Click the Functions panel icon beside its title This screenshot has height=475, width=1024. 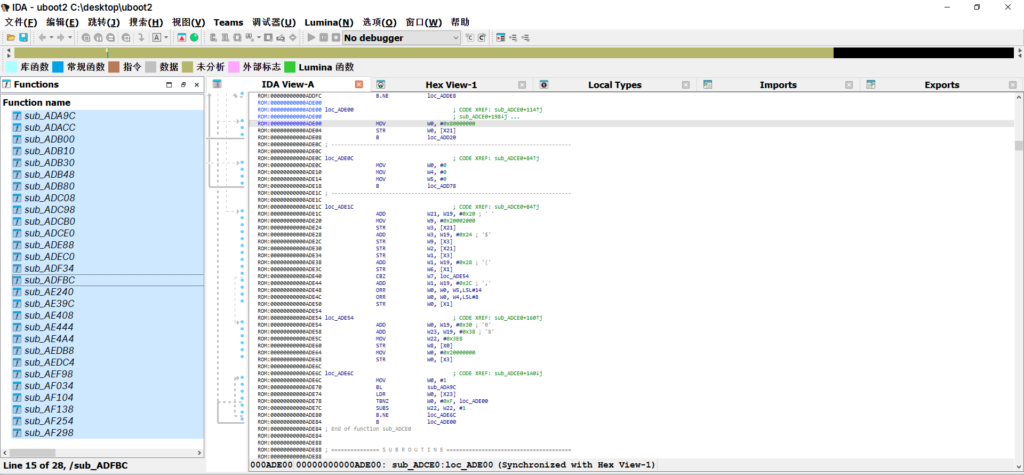[x=7, y=84]
